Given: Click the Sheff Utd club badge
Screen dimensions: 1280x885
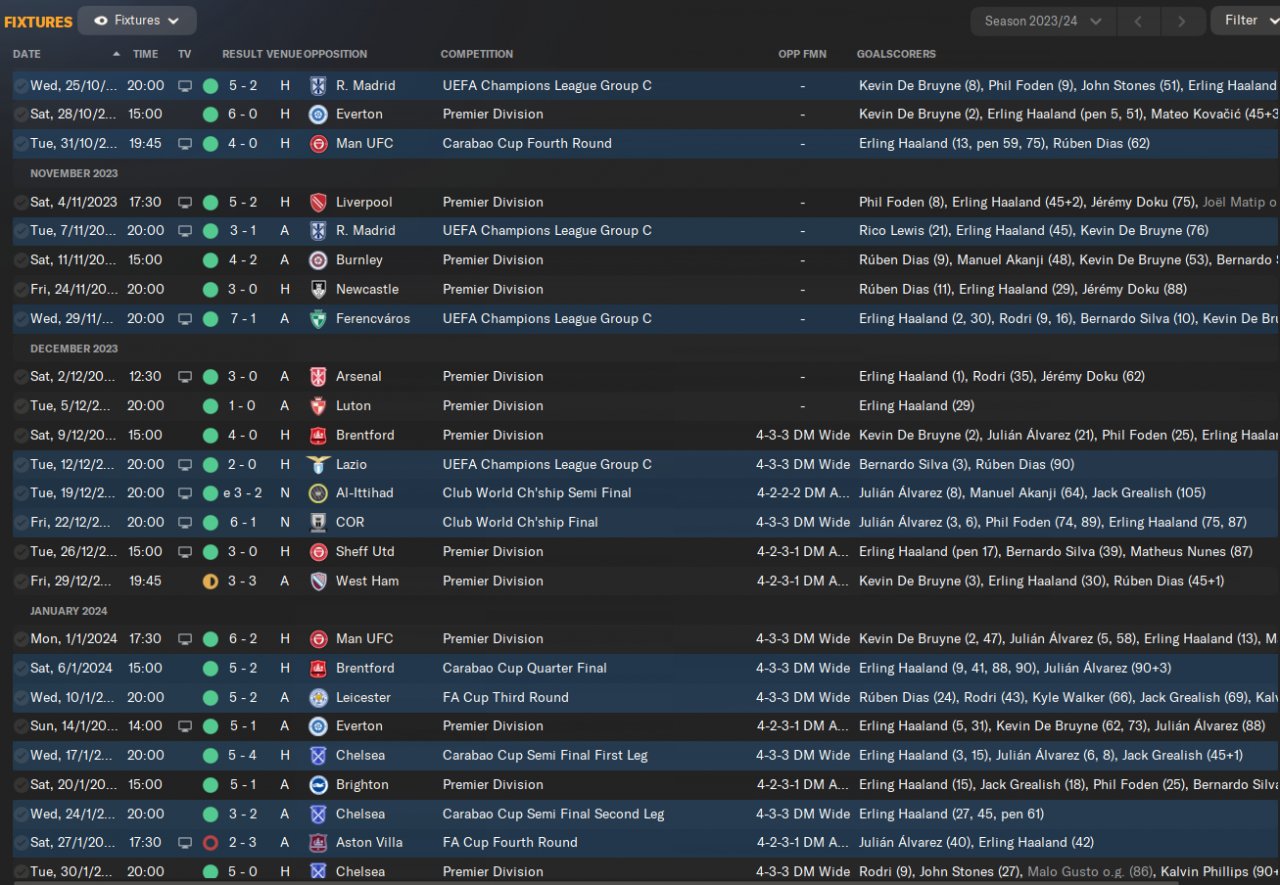Looking at the screenshot, I should point(318,552).
